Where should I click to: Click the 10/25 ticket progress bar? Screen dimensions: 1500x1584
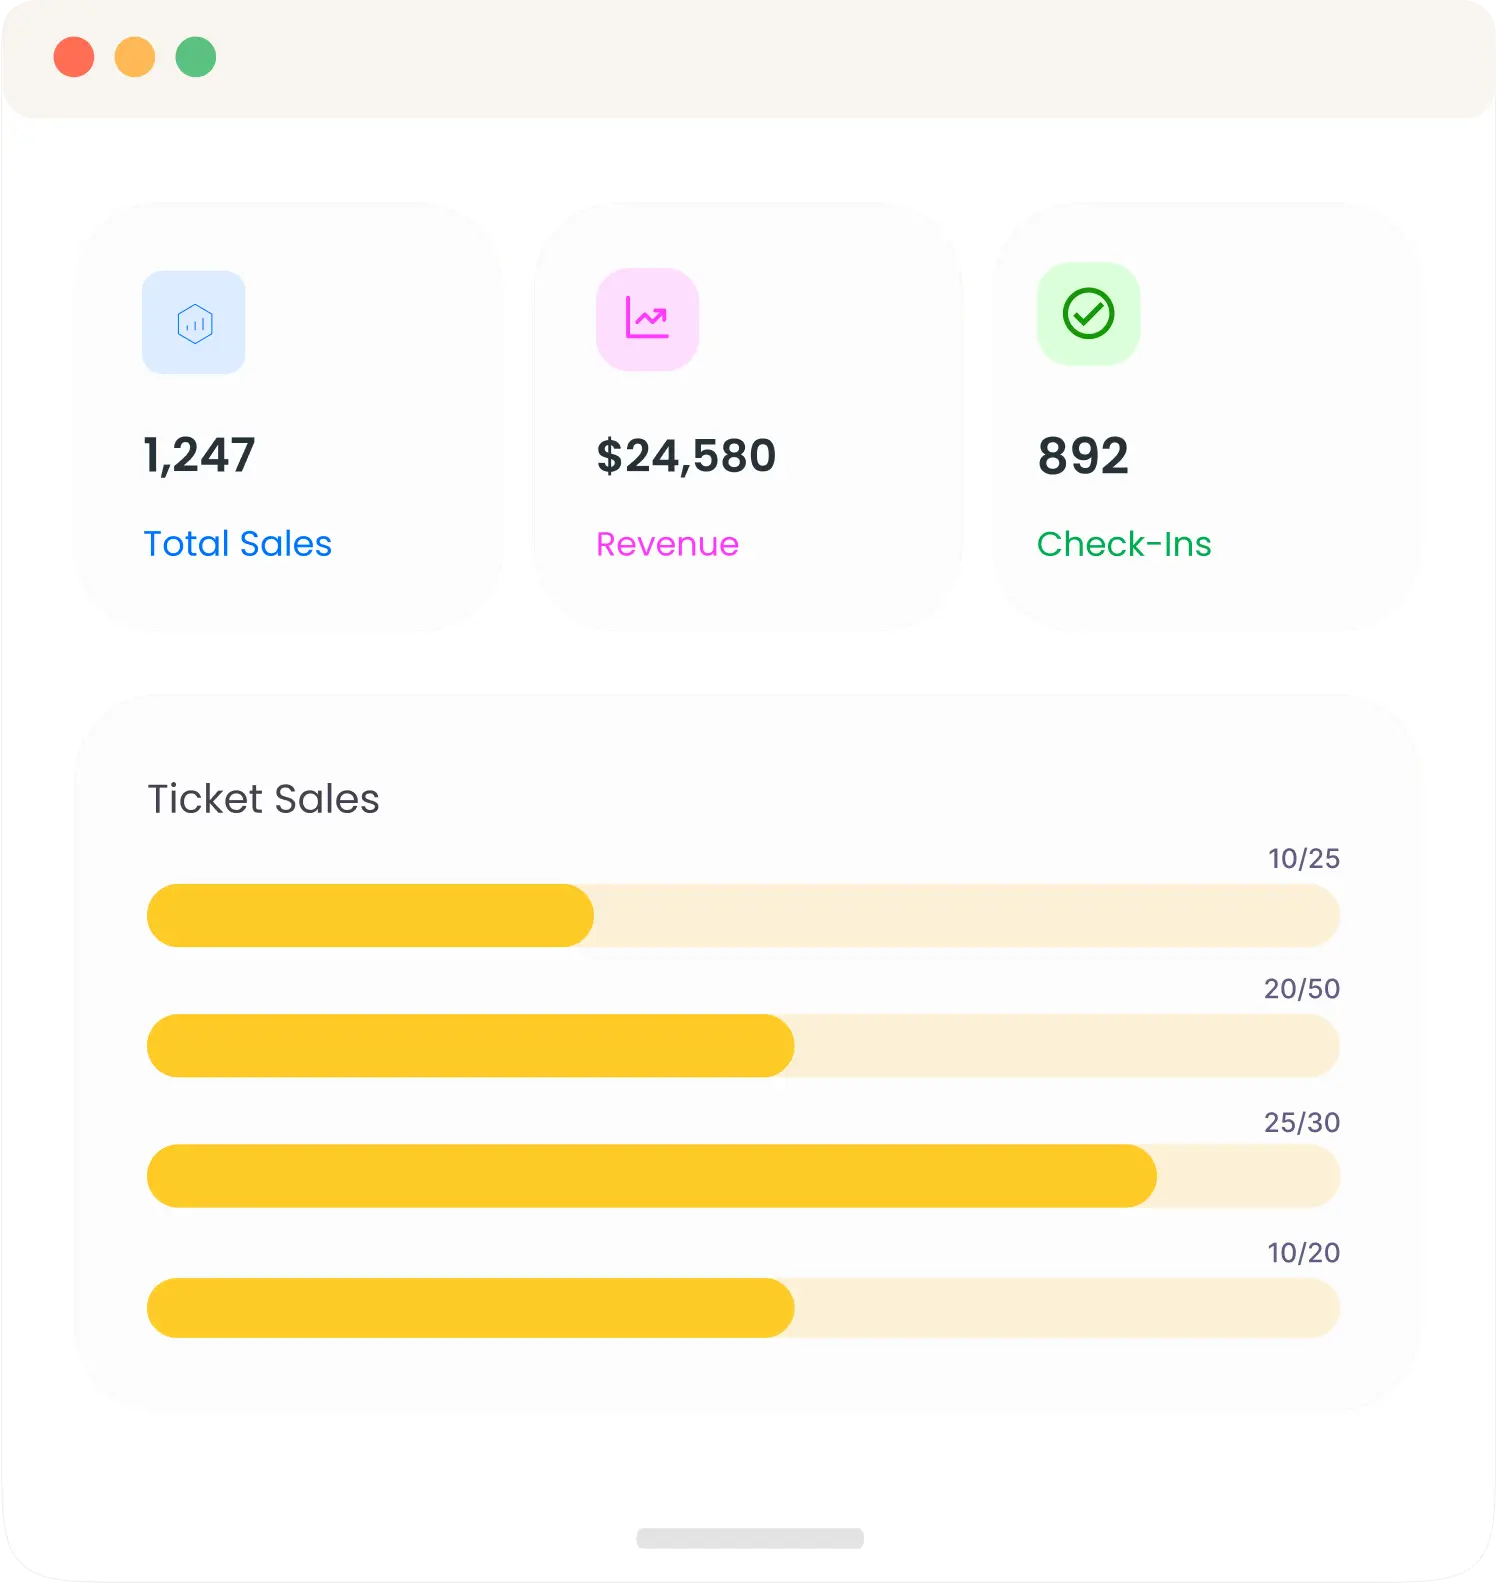pyautogui.click(x=743, y=915)
